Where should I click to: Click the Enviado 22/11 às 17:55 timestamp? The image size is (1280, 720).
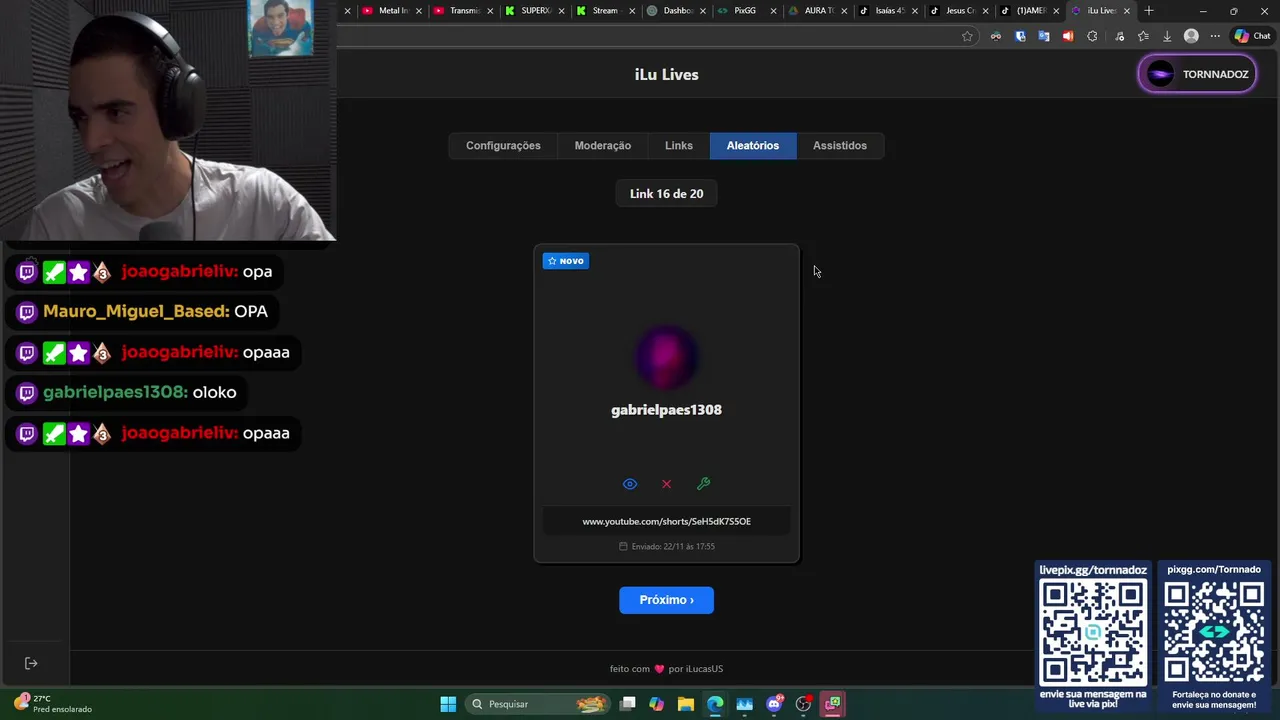point(667,546)
